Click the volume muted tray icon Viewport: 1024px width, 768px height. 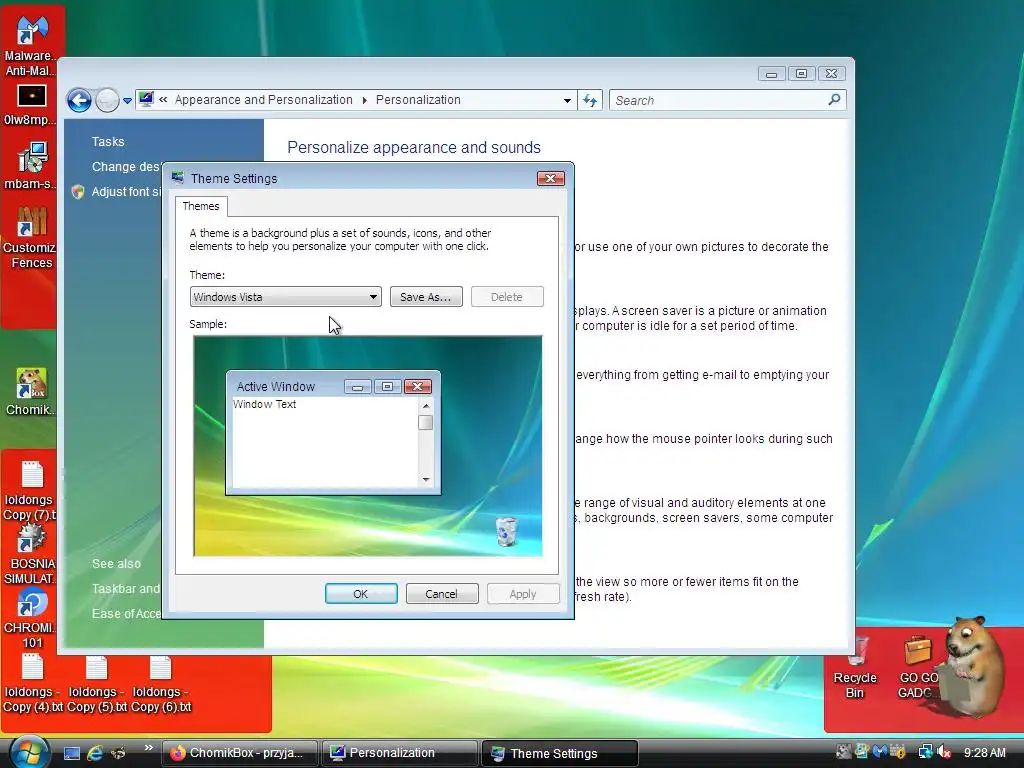tap(944, 752)
